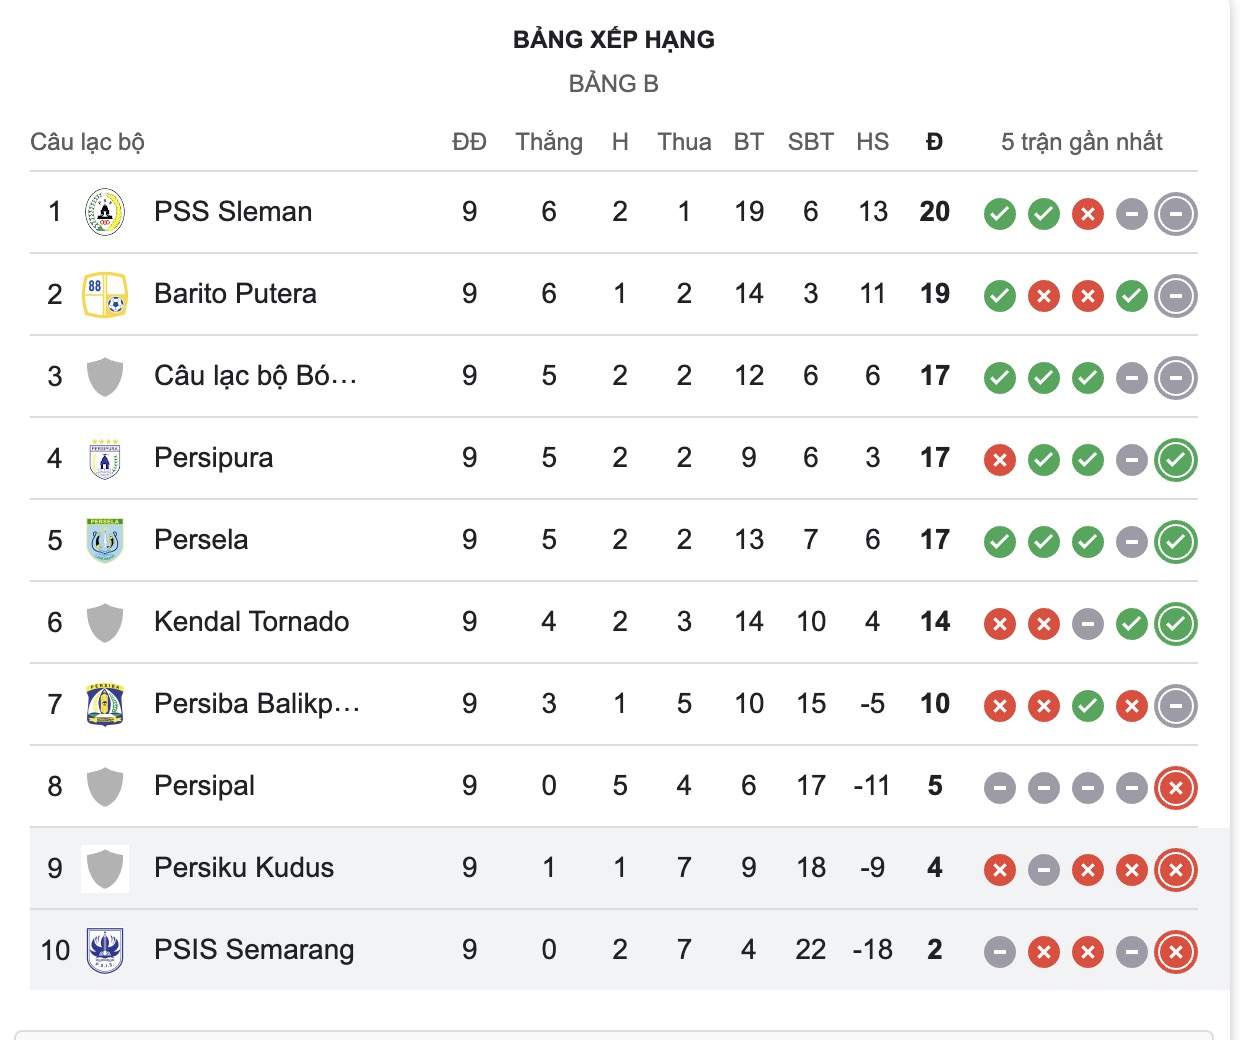Viewport: 1240px width, 1040px height.
Task: Click the gray shield icon next to Kendal Tornado
Action: coord(103,622)
